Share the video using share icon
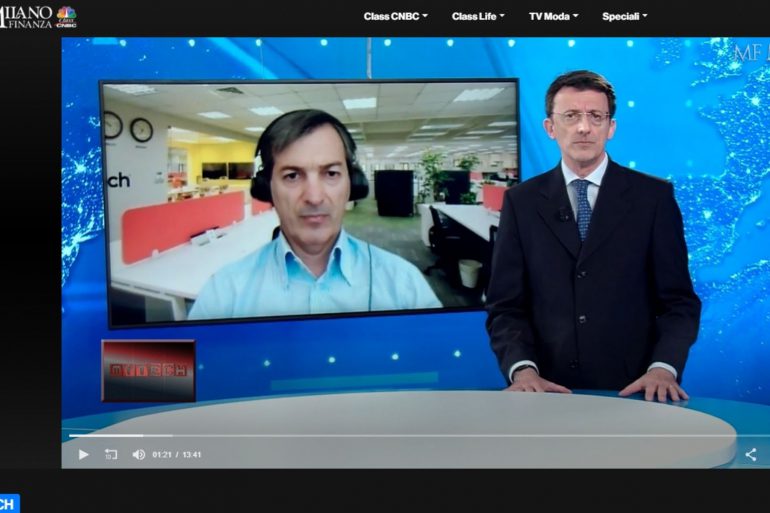Screen dimensions: 770x513 (750, 455)
